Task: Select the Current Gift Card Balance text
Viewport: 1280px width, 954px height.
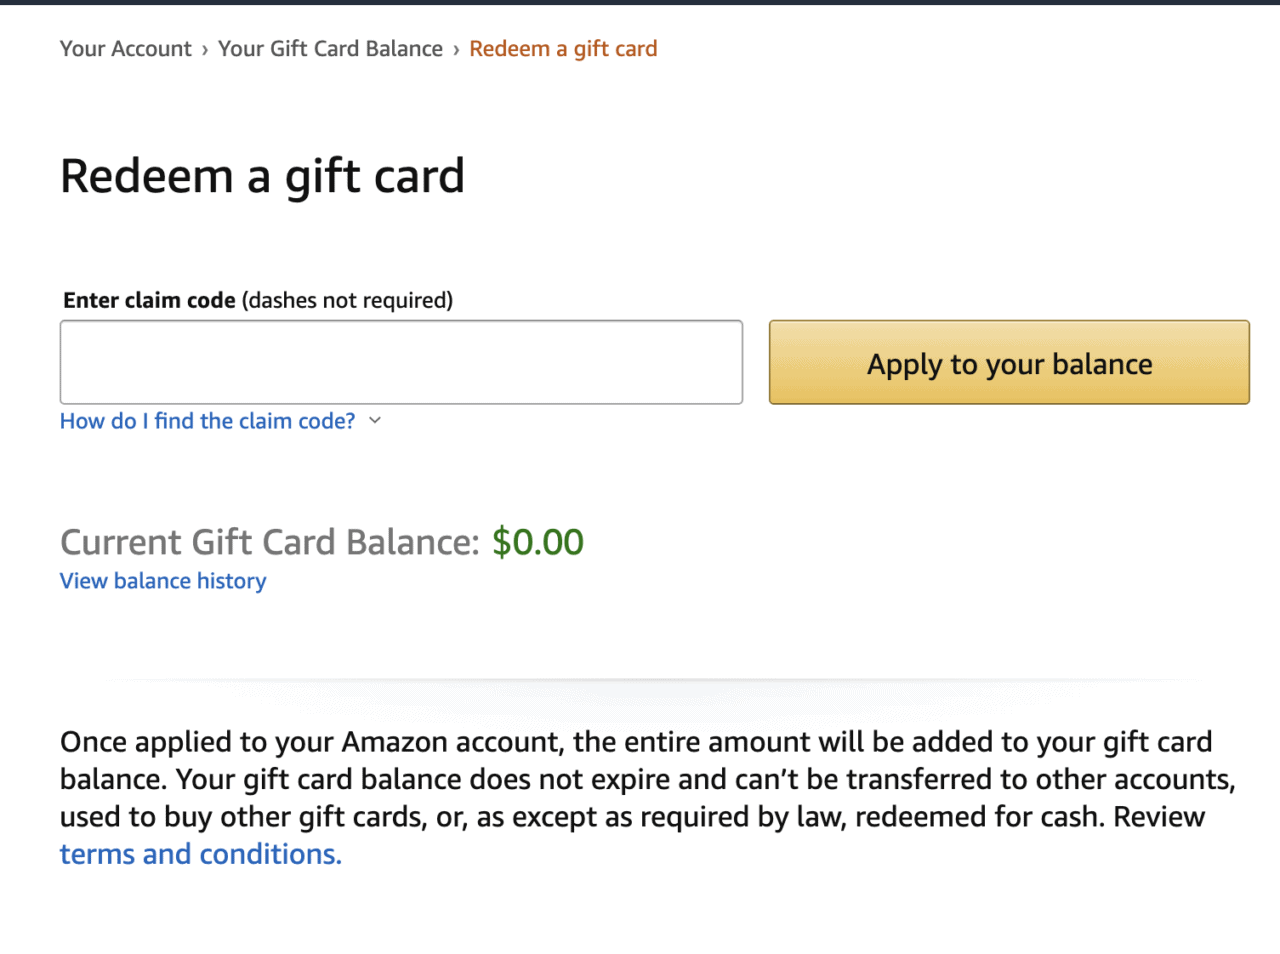Action: (270, 542)
